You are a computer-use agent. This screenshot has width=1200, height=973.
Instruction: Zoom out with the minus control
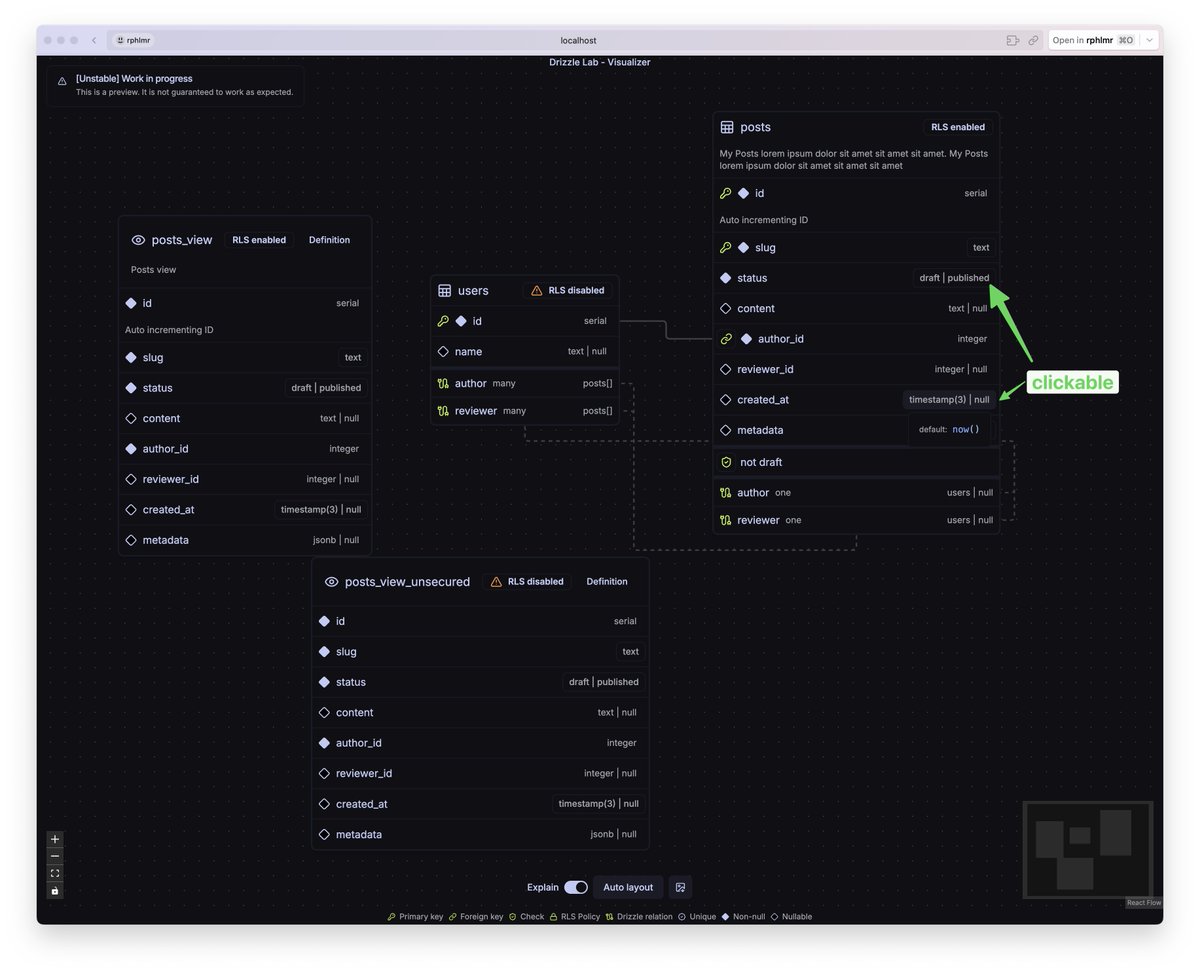(x=55, y=856)
